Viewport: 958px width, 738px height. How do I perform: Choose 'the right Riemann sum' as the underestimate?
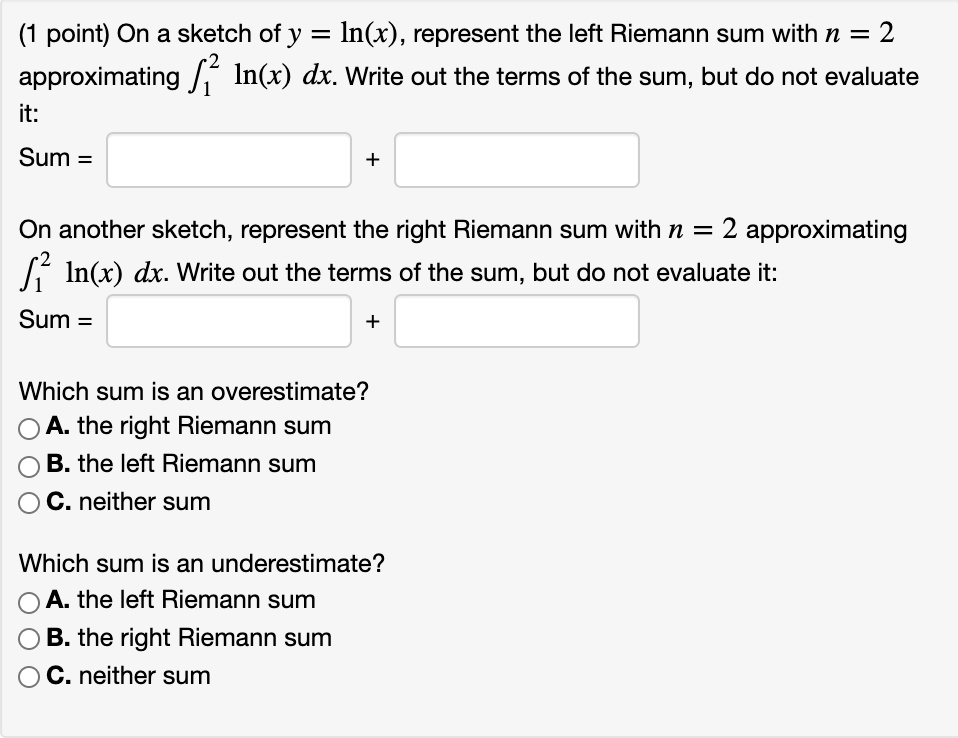[x=27, y=638]
